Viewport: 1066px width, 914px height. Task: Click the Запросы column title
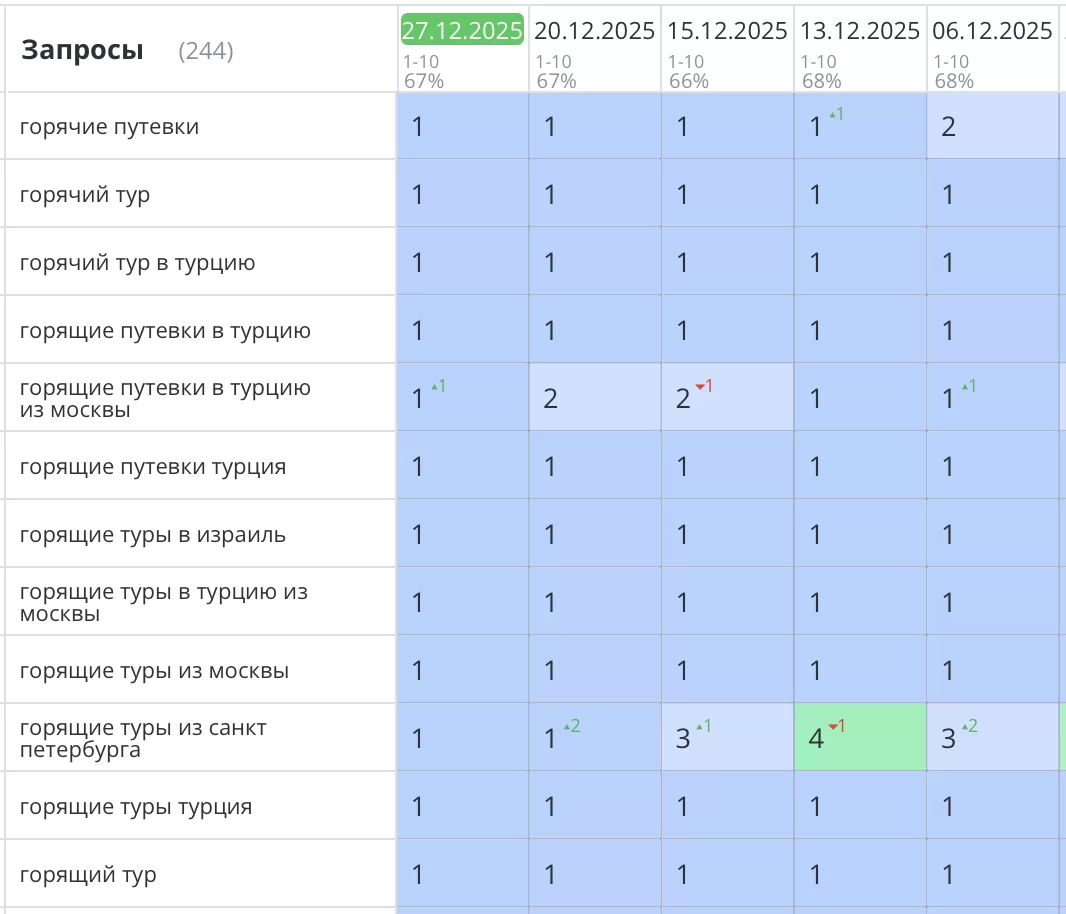tap(82, 50)
